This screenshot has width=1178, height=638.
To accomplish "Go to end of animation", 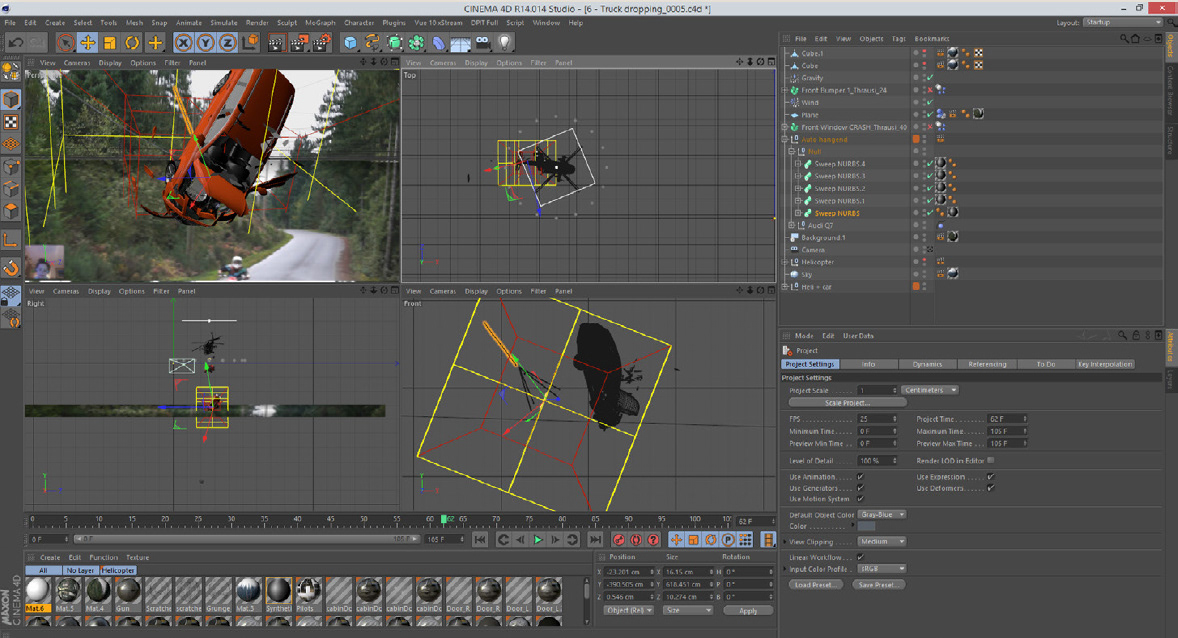I will 595,540.
